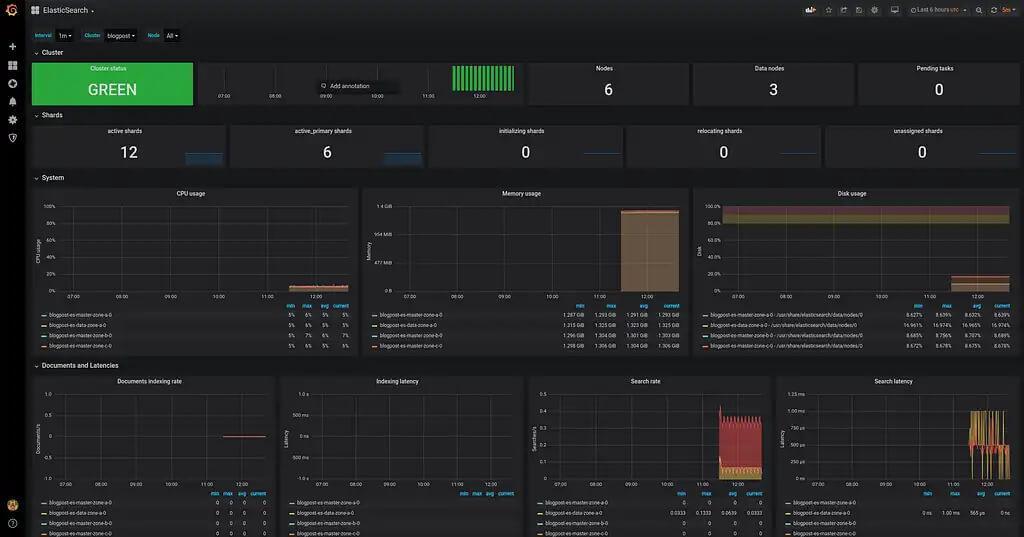Screen dimensions: 1024x537
Task: Open dashboard settings gear in top bar
Action: click(x=874, y=10)
